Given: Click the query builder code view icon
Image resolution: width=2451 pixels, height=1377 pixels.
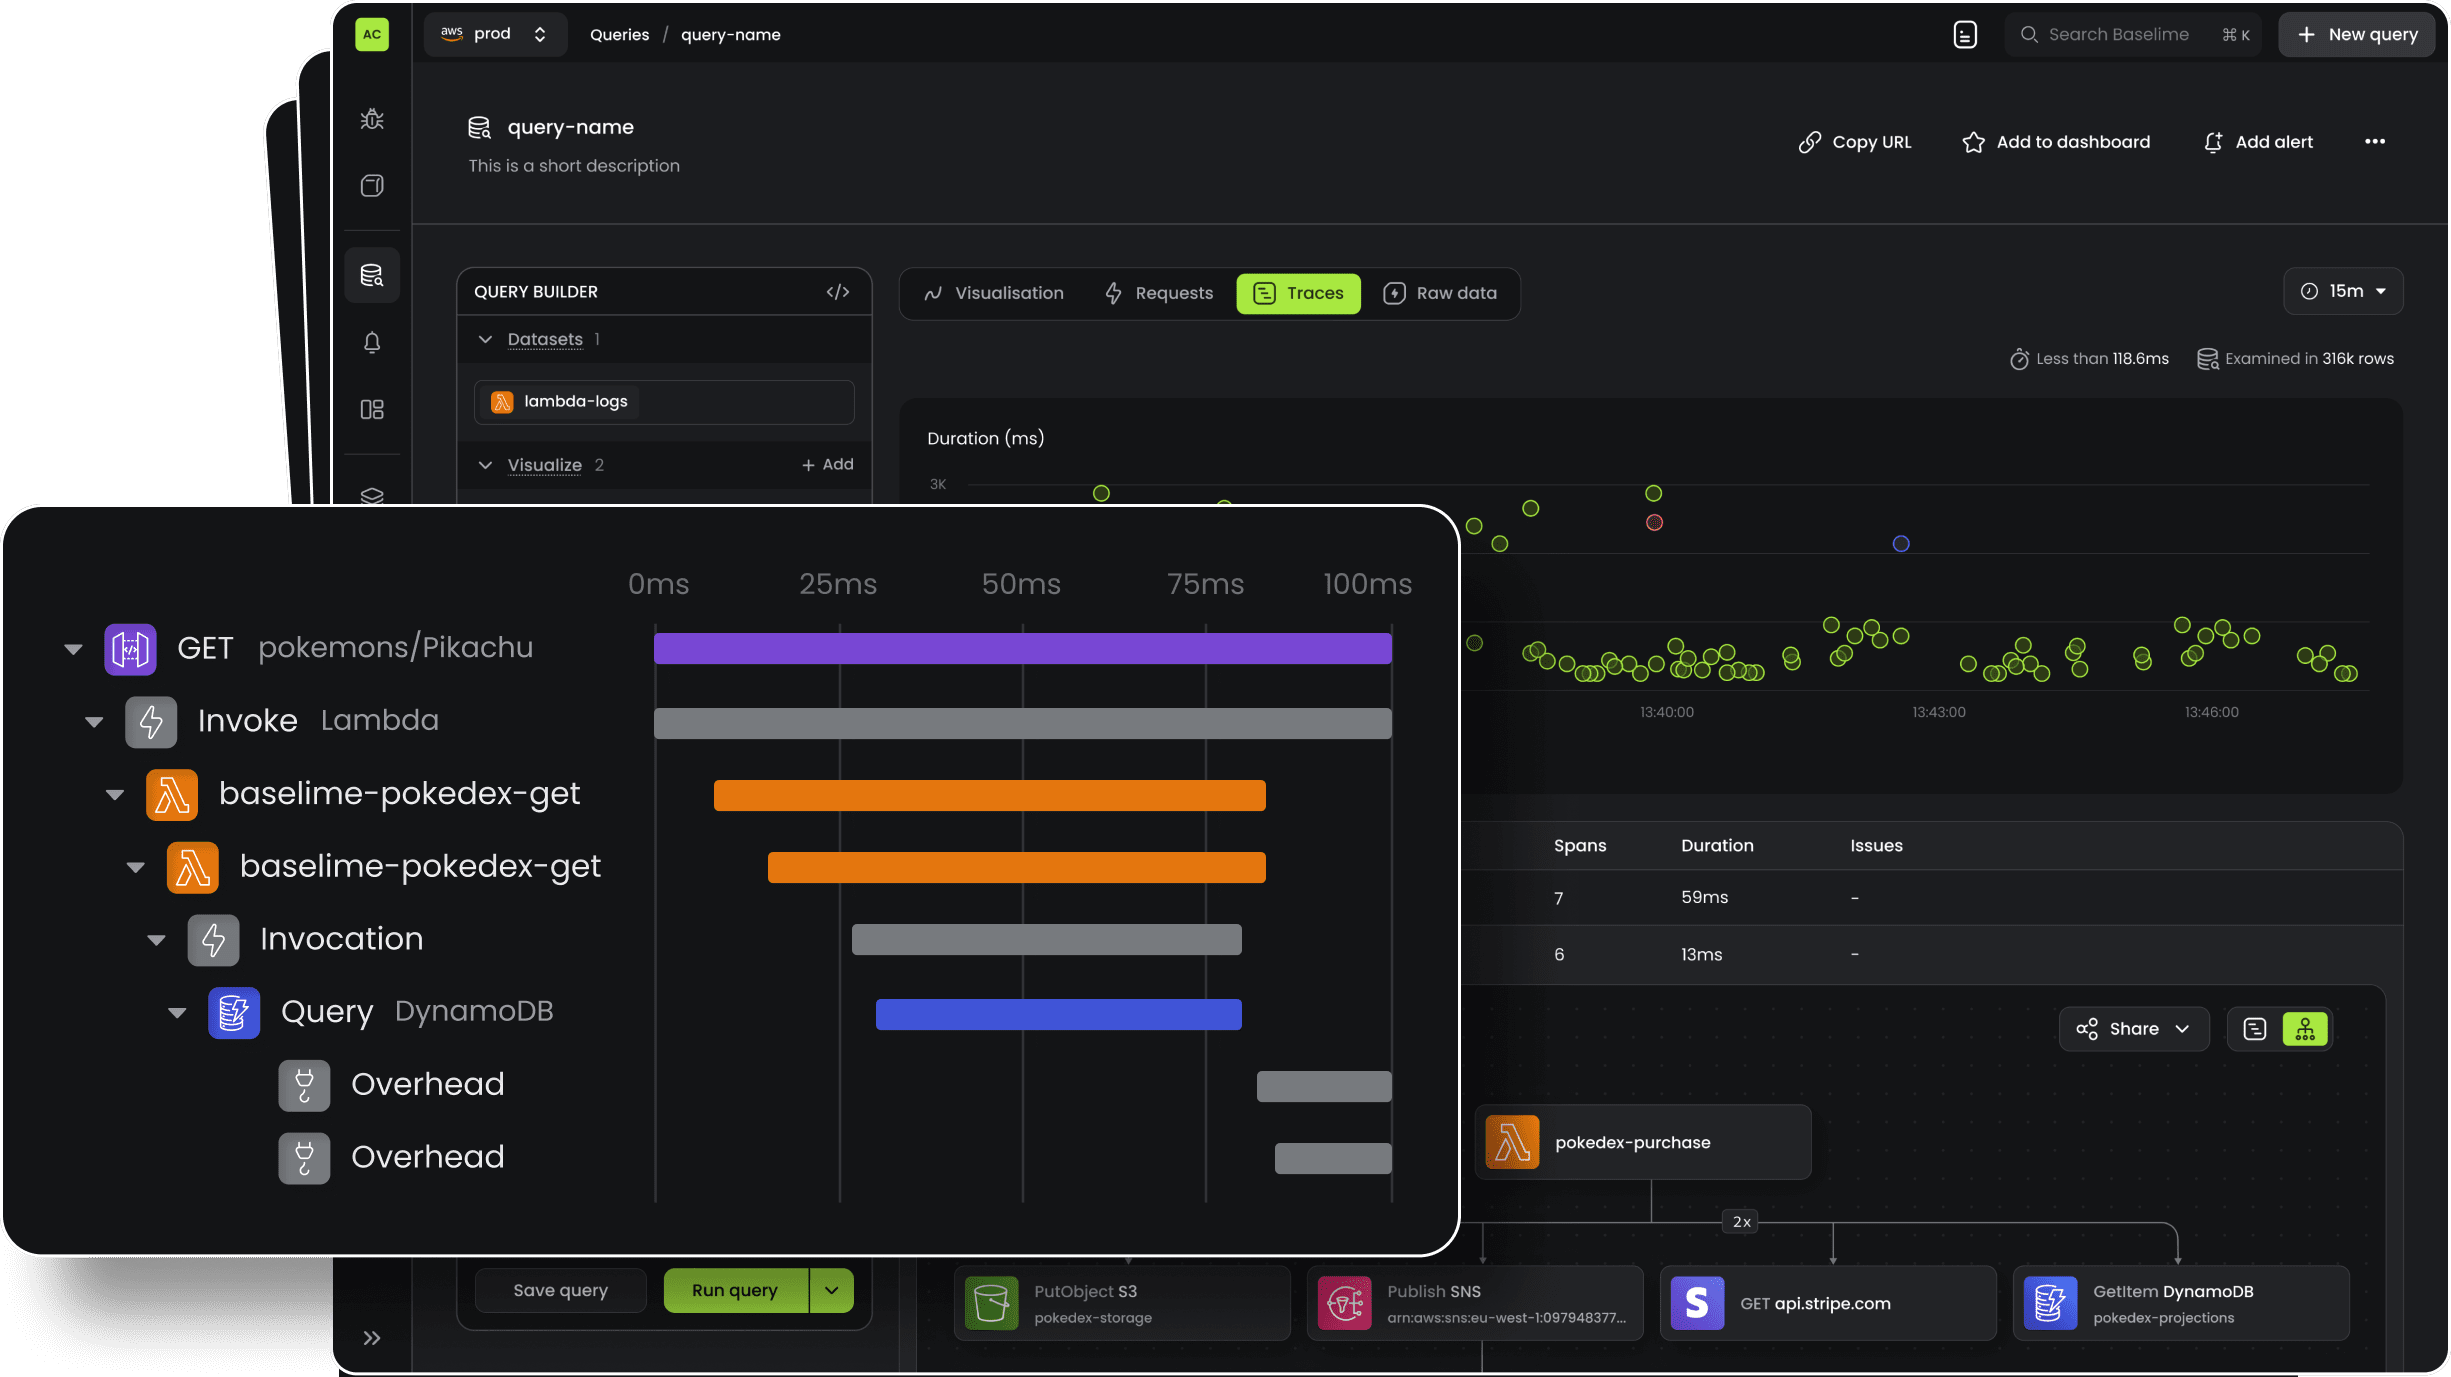Looking at the screenshot, I should (x=837, y=291).
